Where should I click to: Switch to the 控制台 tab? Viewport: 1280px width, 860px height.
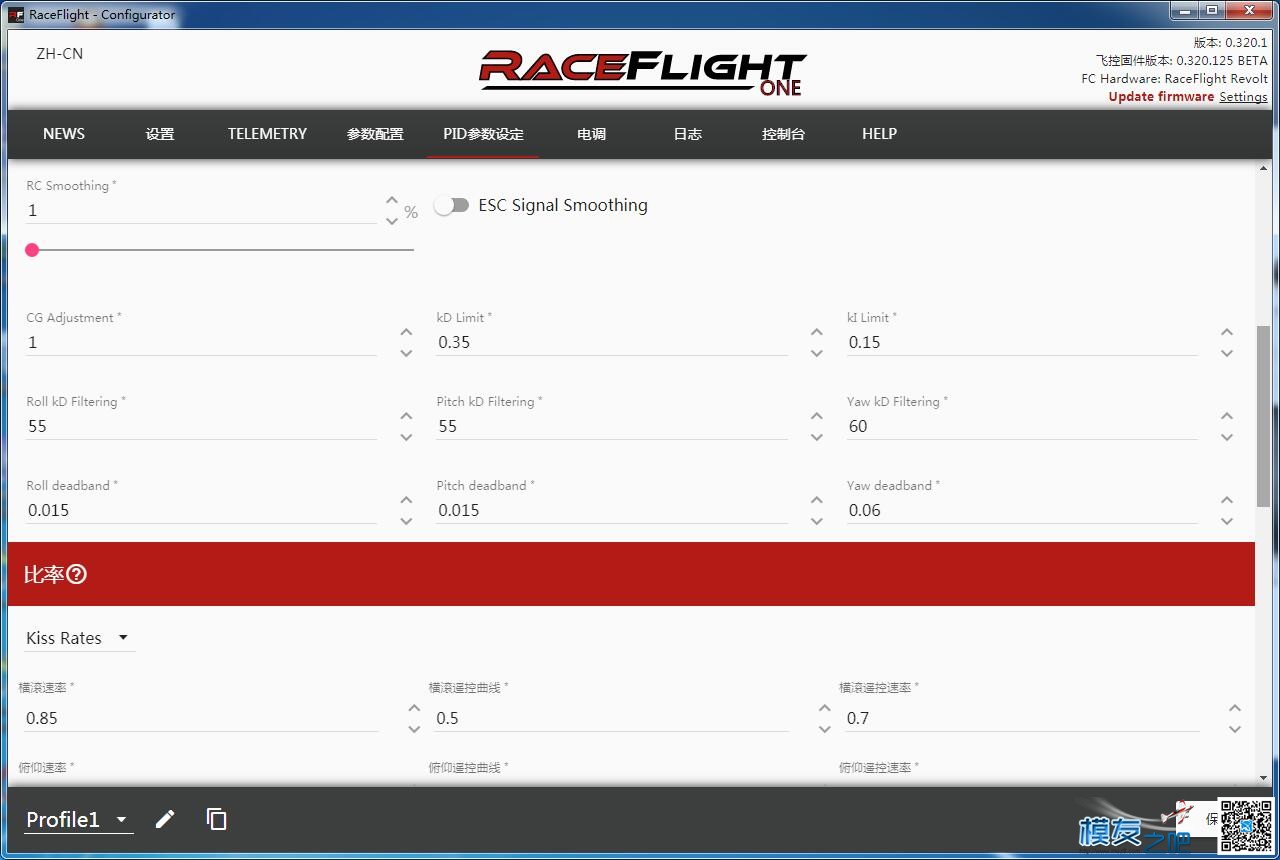tap(783, 134)
